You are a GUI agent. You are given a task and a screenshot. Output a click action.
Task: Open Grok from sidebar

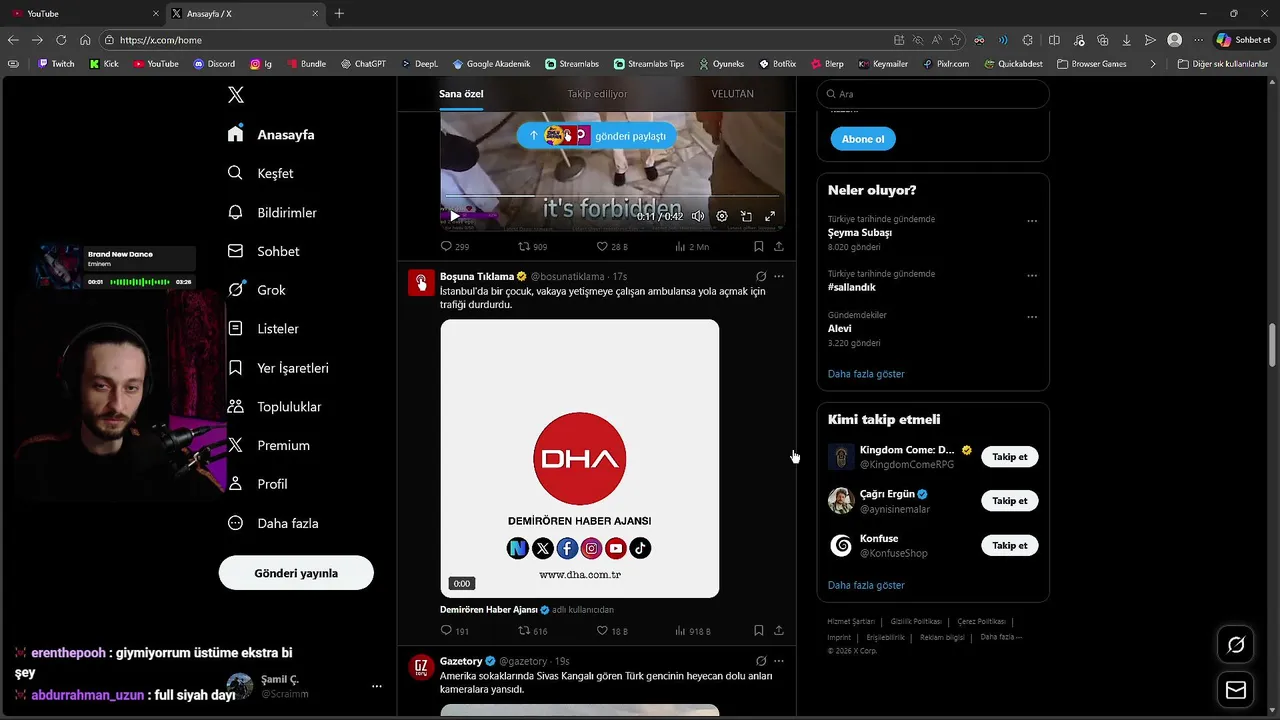[x=257, y=290]
